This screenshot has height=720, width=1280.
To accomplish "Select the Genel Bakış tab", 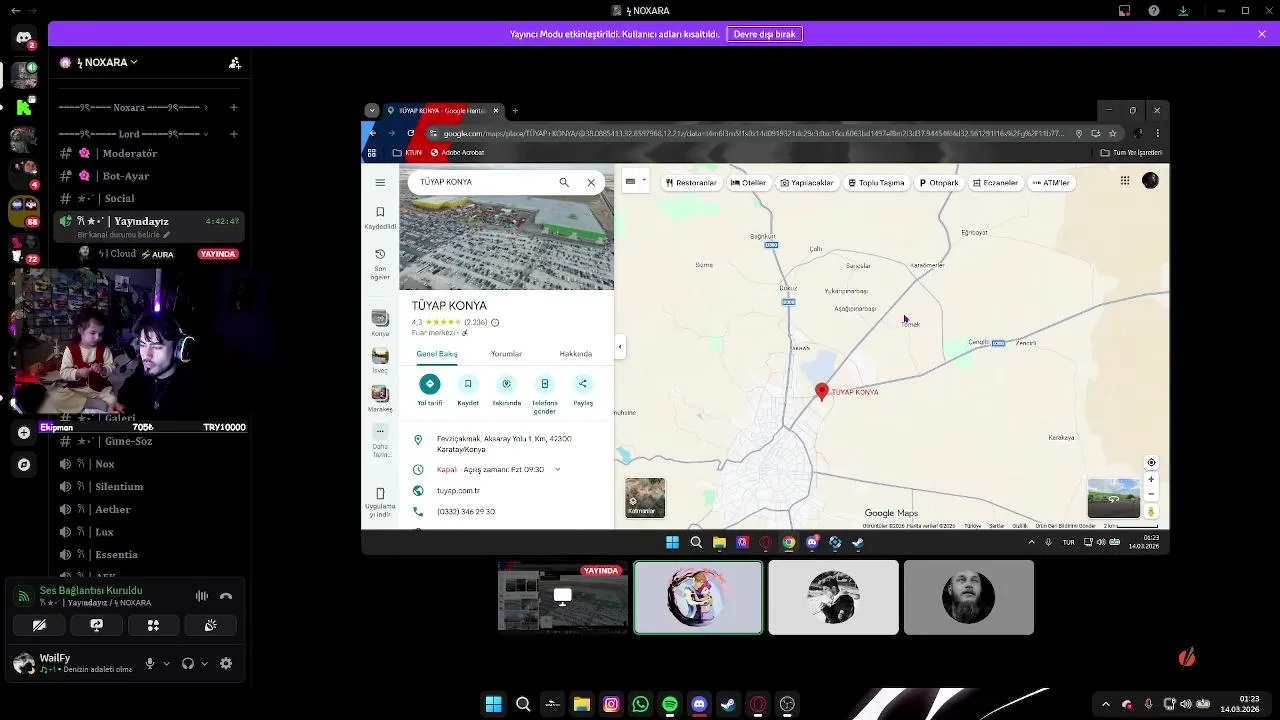I will [x=437, y=354].
